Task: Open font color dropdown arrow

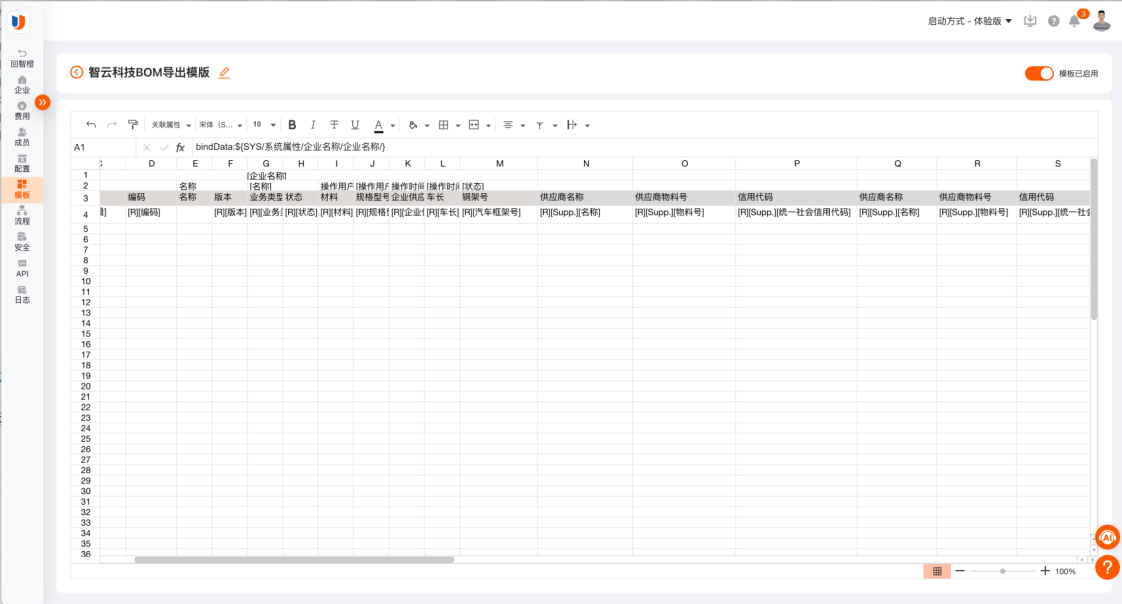Action: (x=393, y=125)
